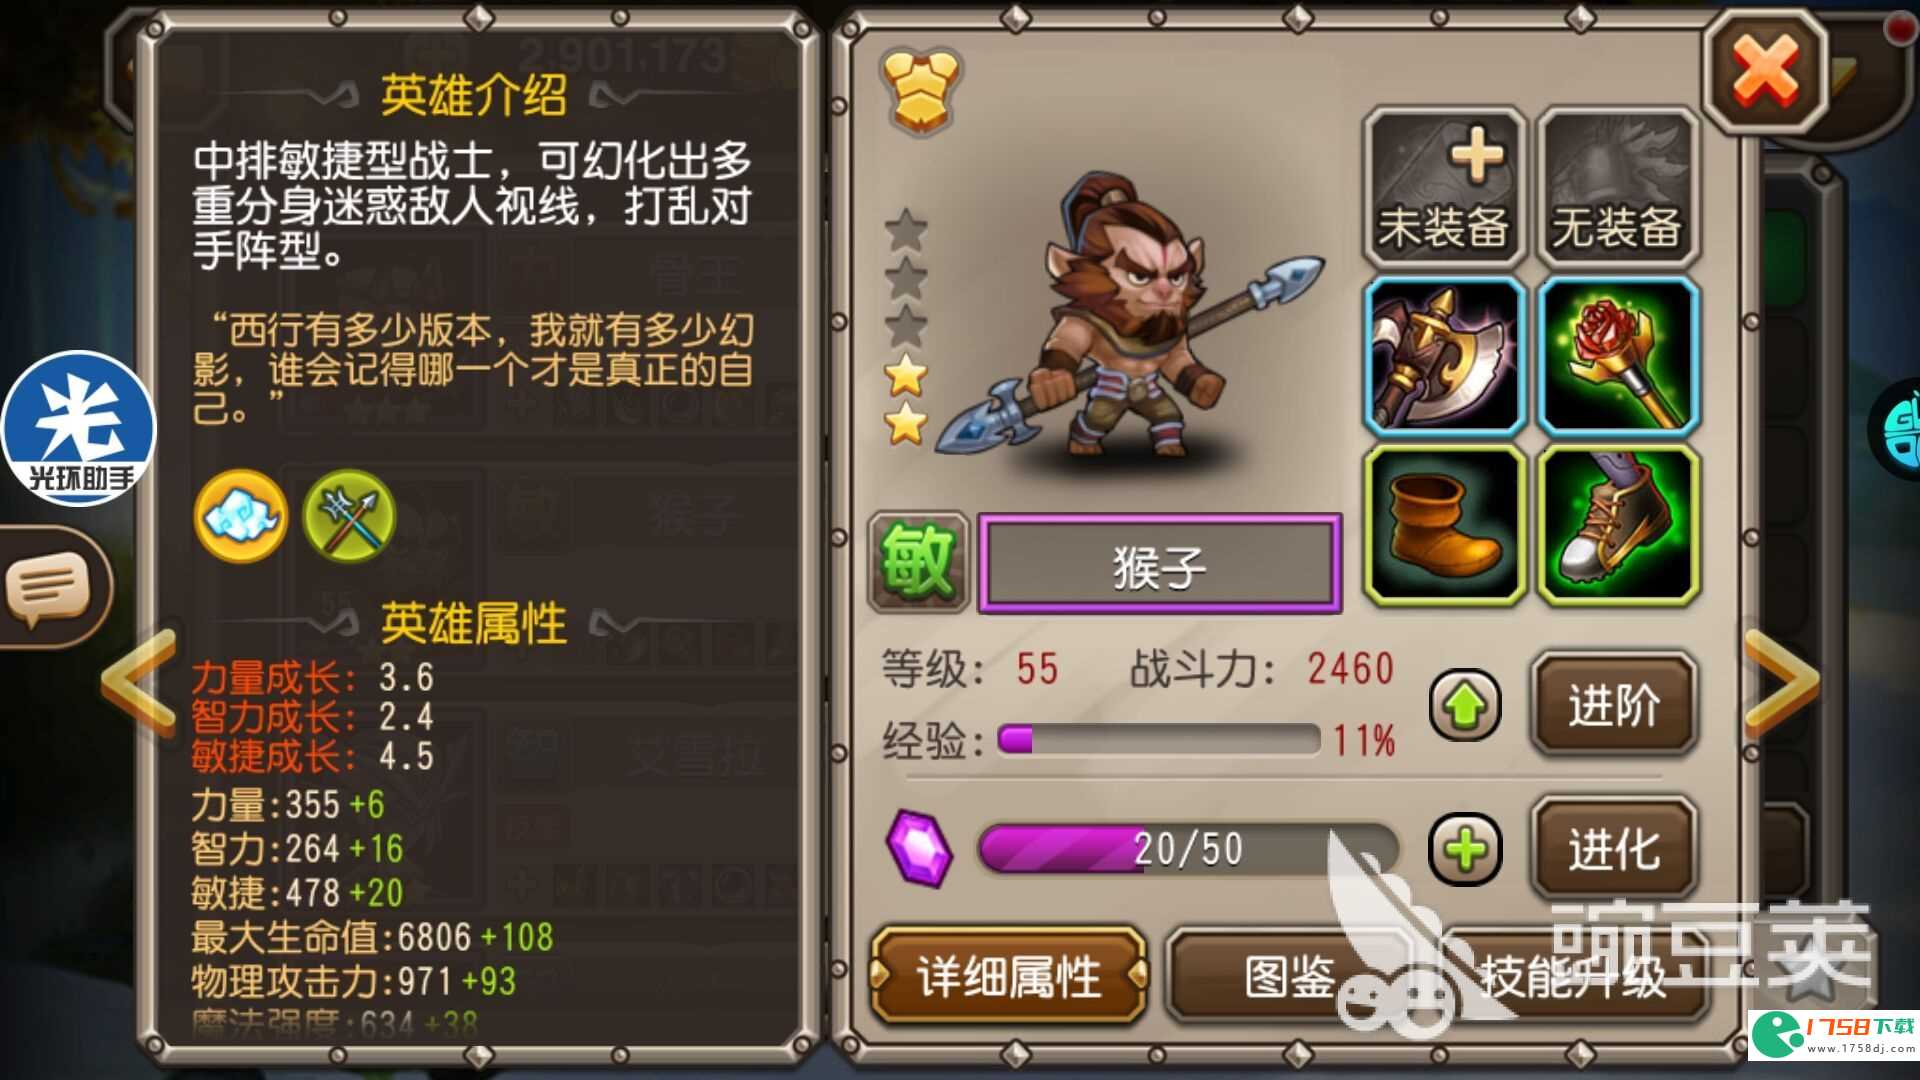Screen dimensions: 1920x1080
Task: Tap the 进化 button
Action: click(x=1614, y=849)
